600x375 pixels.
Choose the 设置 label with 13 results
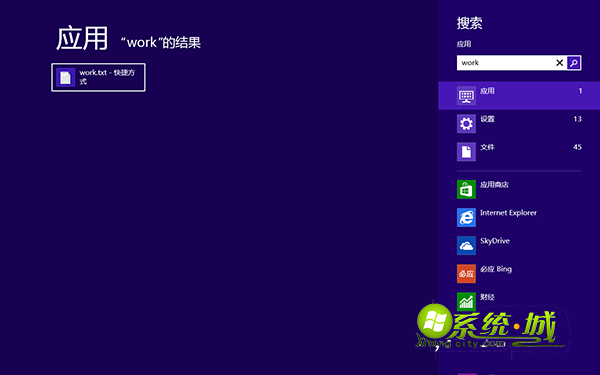pyautogui.click(x=487, y=119)
